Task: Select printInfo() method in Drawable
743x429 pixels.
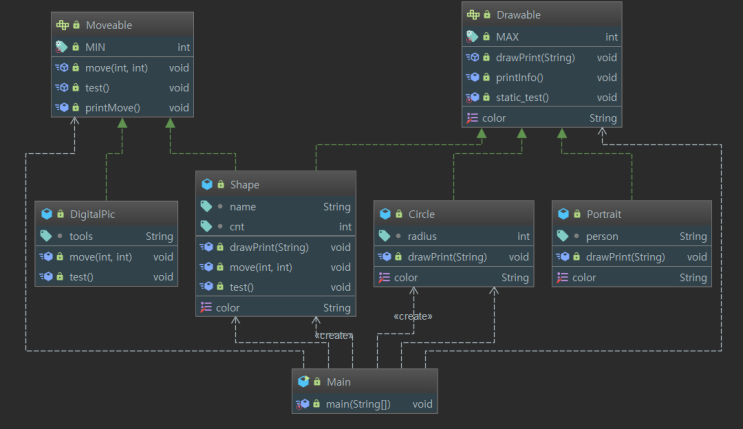Action: (521, 78)
